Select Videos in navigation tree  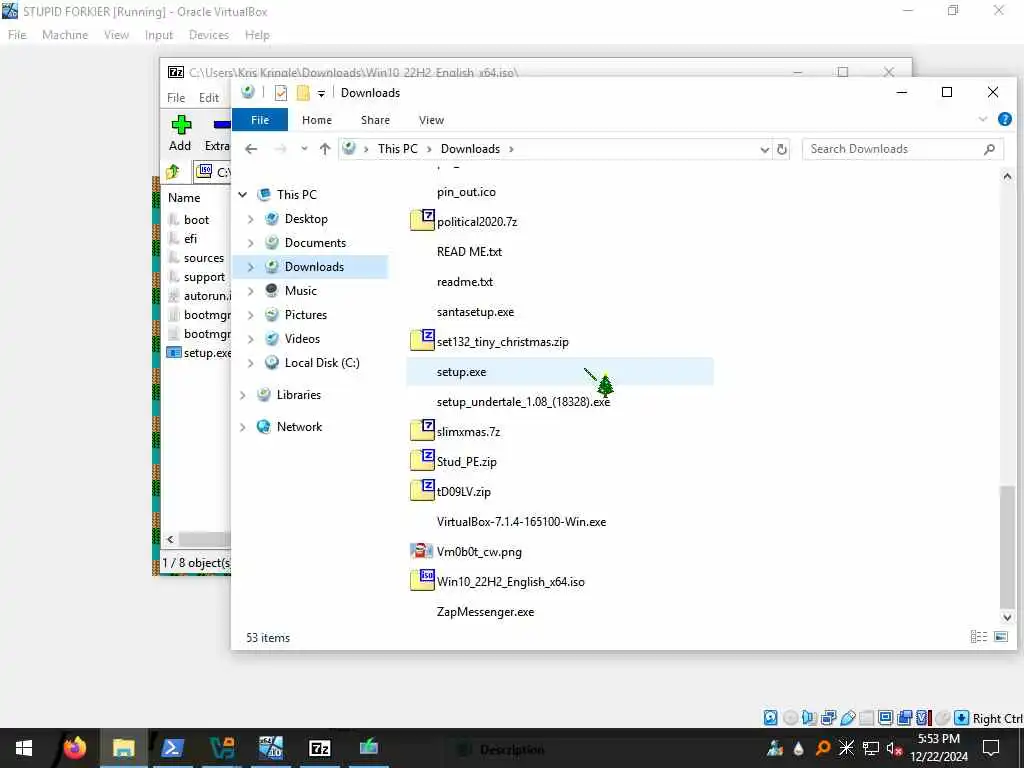click(x=302, y=338)
